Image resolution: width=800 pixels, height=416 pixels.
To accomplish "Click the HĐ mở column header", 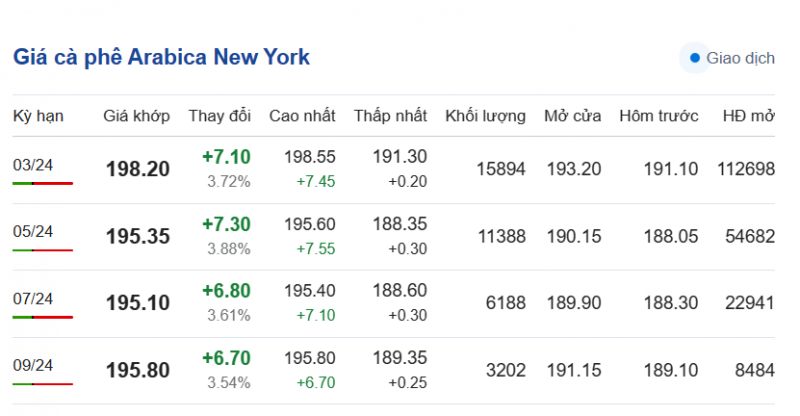I will [x=748, y=116].
